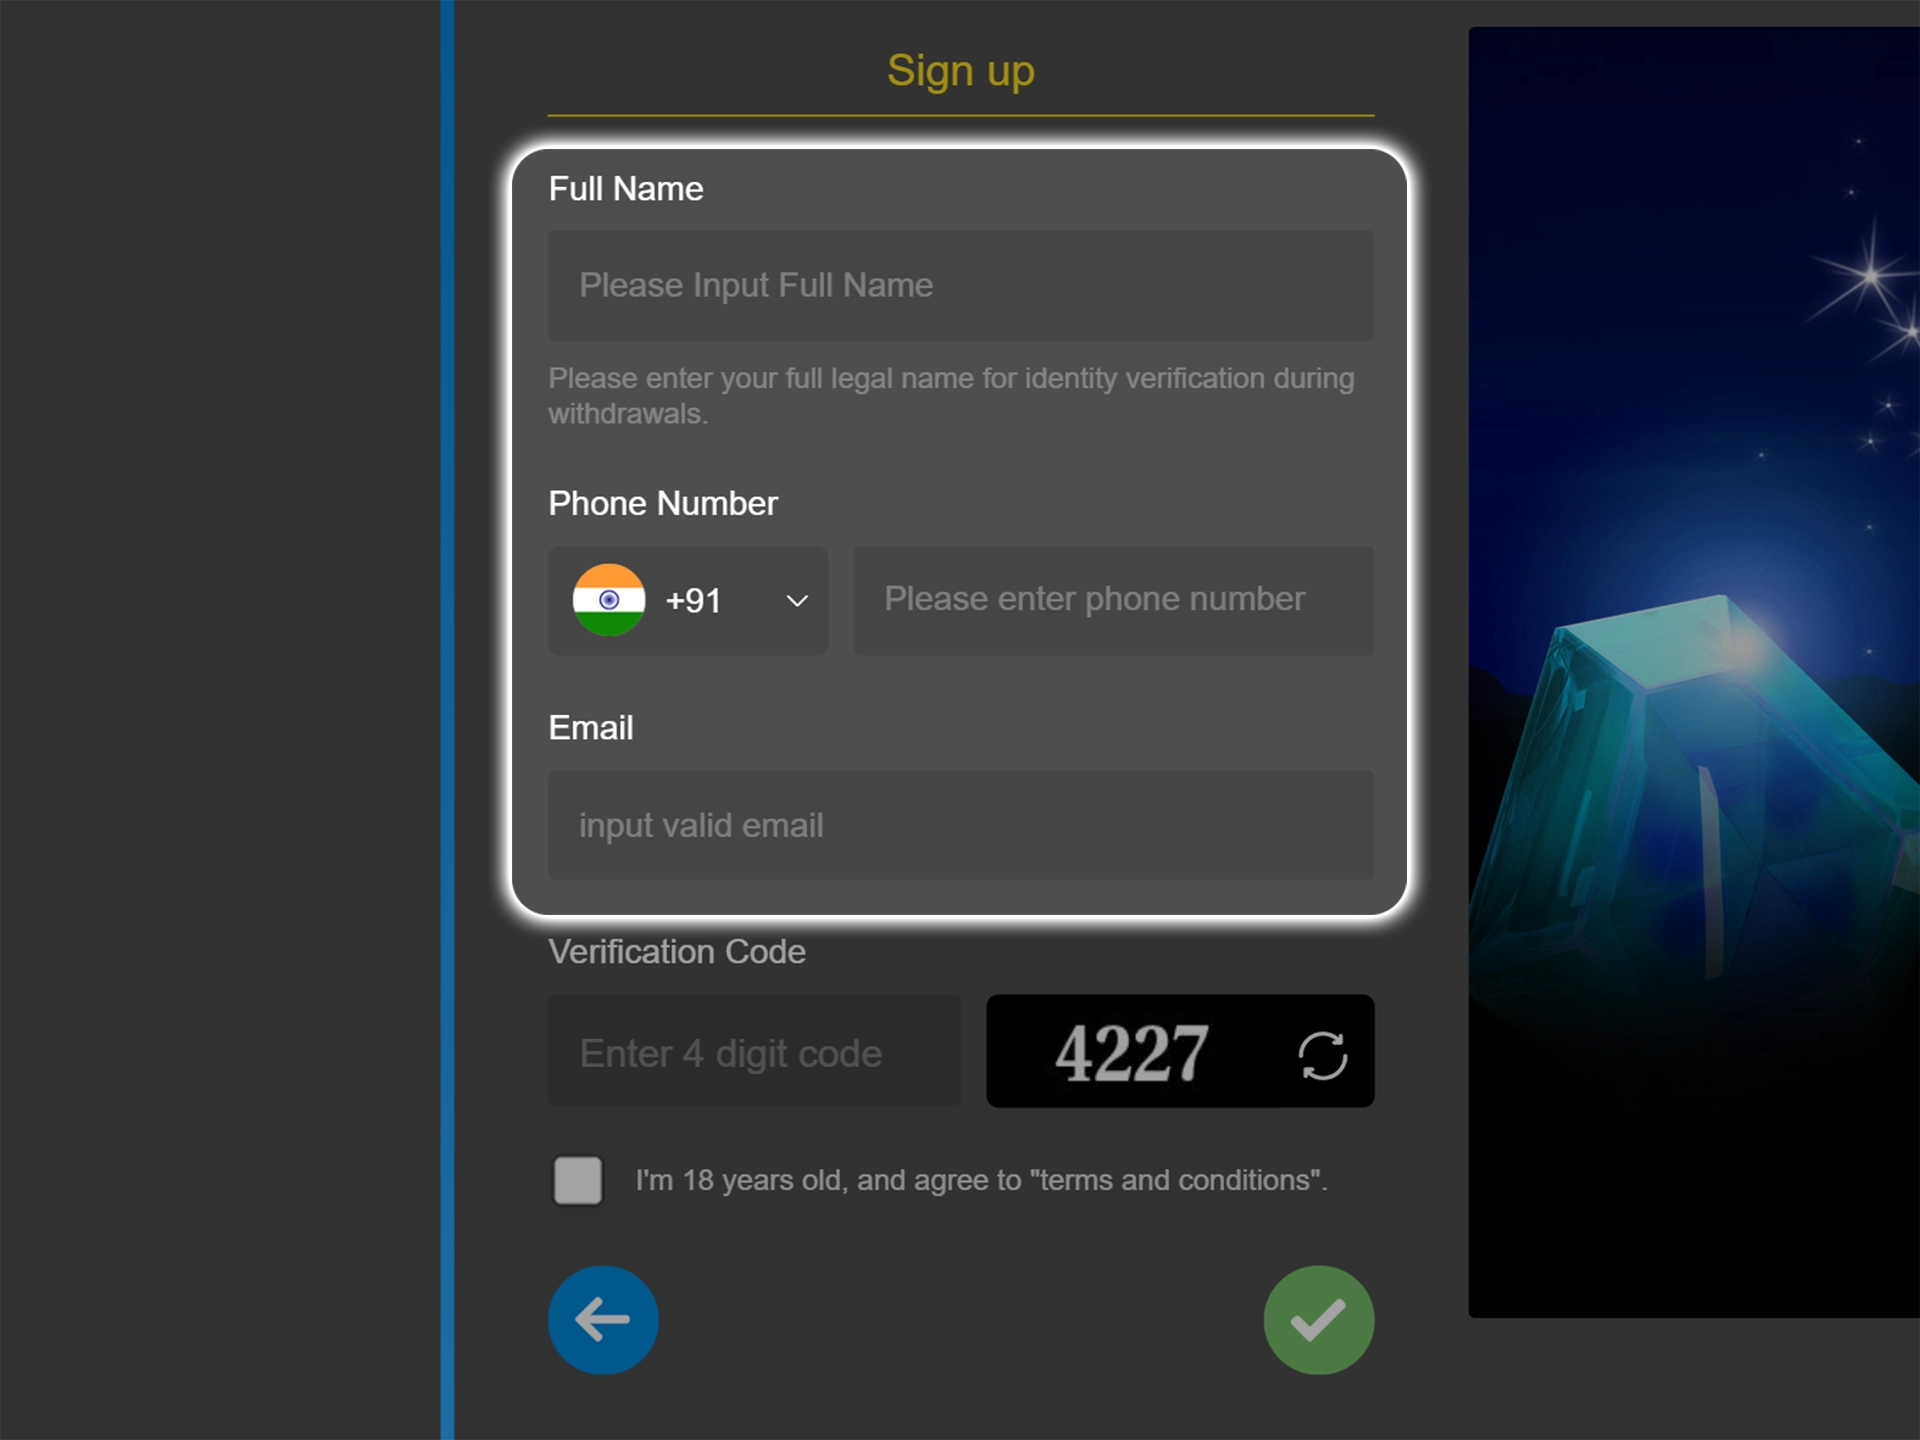Viewport: 1920px width, 1440px height.
Task: Click the Sign up title text
Action: click(x=962, y=70)
